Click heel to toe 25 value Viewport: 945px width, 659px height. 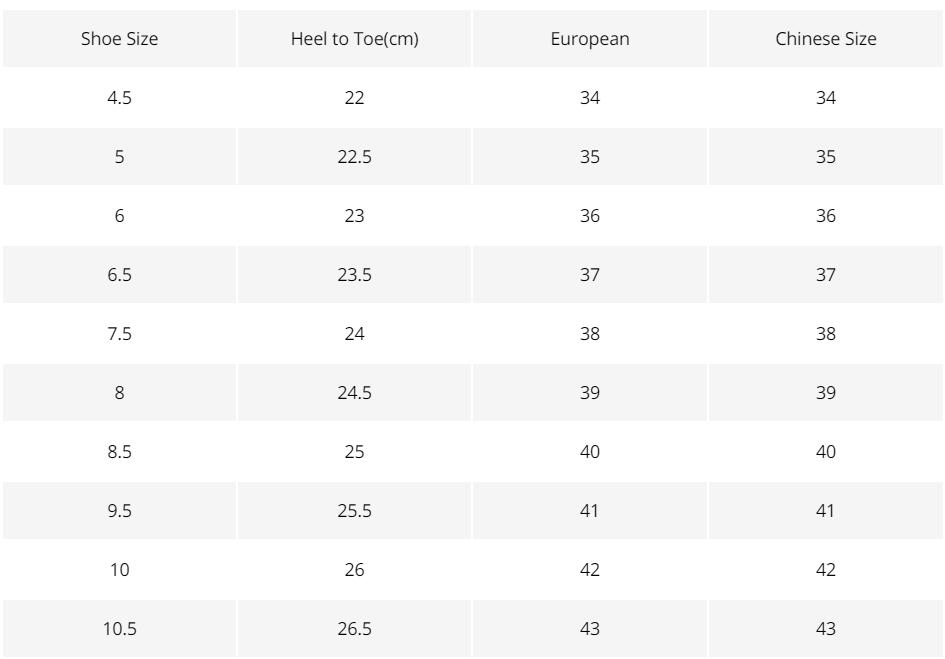click(x=354, y=452)
